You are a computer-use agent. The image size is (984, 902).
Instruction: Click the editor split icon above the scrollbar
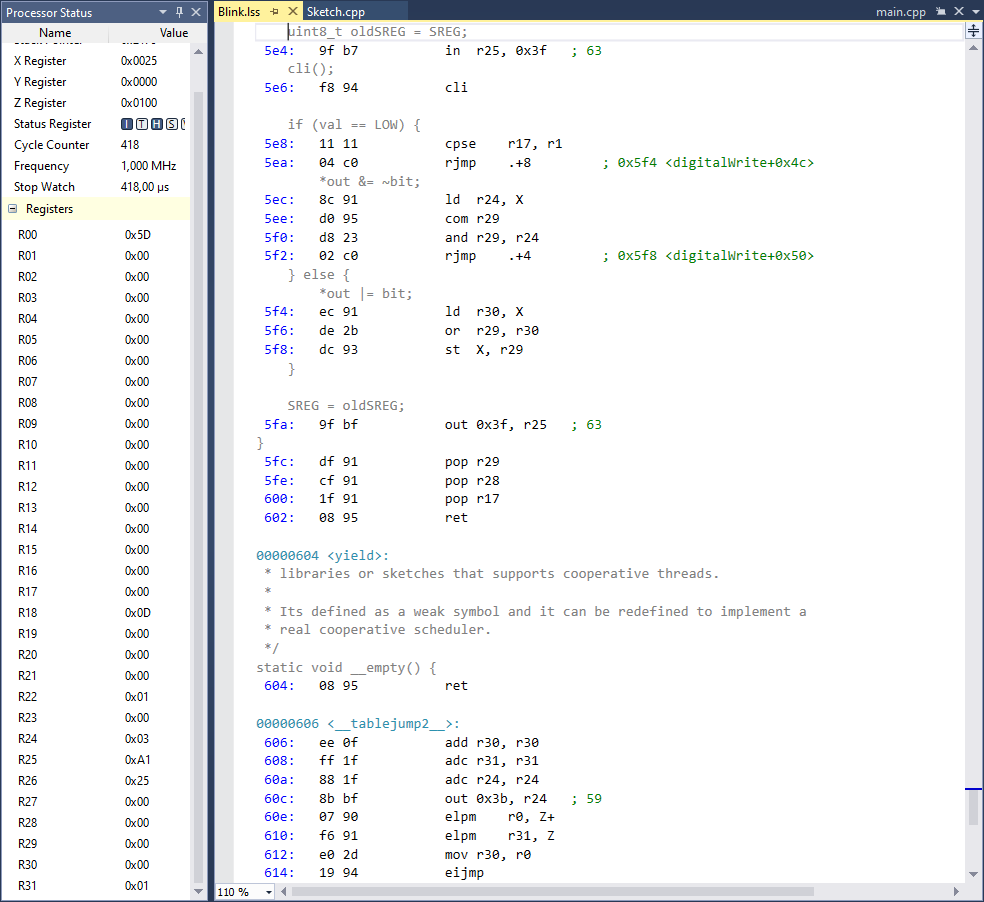[x=973, y=31]
